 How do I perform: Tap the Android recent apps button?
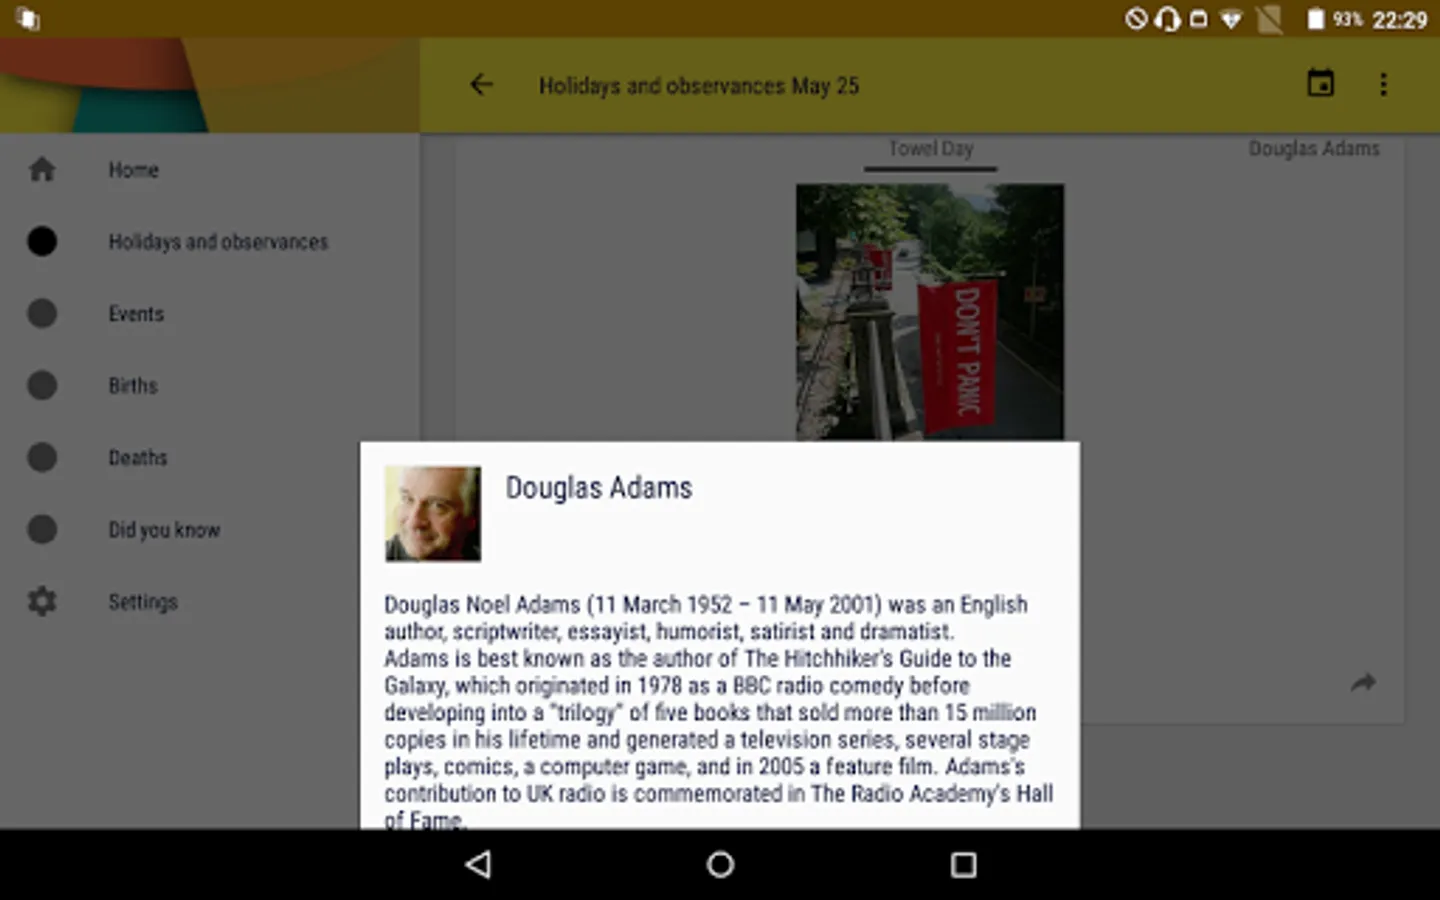click(963, 864)
